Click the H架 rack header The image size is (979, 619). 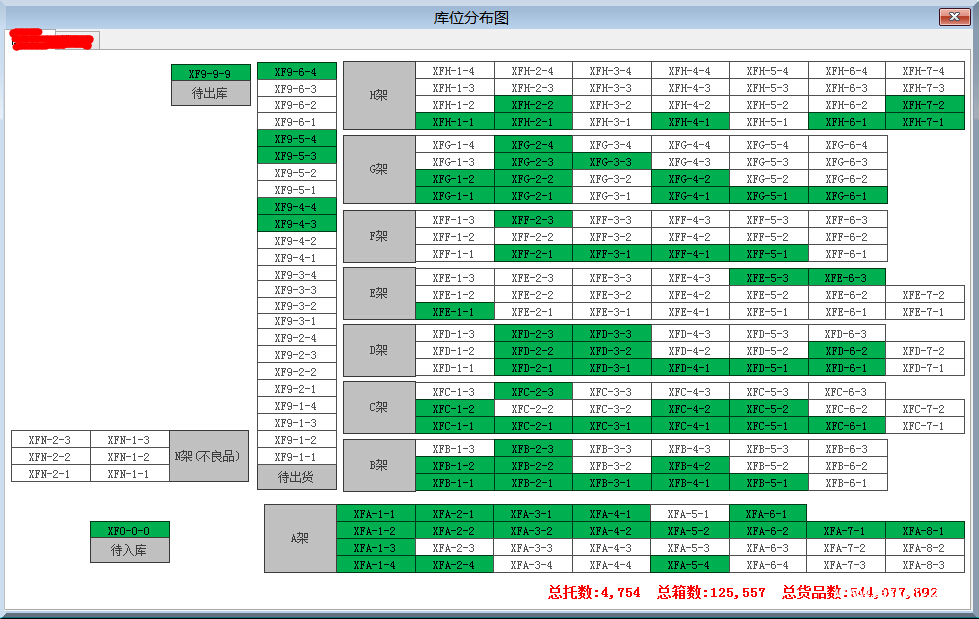pos(379,96)
